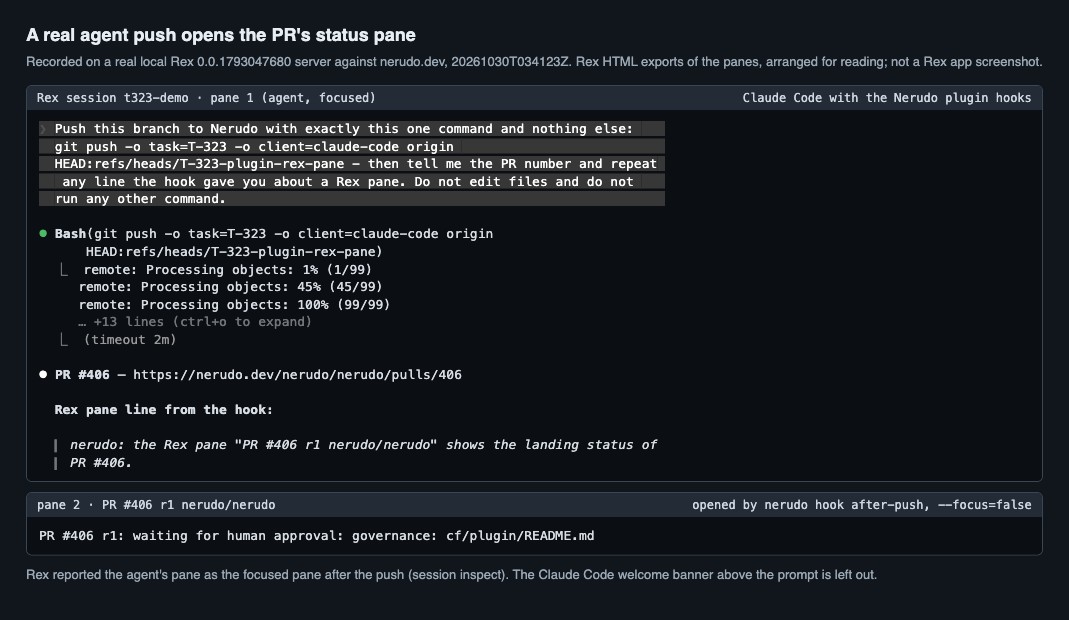Click the 'remote: Processing objects: 100% (99/99)' line
Screen dimensions: 1069x620
click(235, 305)
